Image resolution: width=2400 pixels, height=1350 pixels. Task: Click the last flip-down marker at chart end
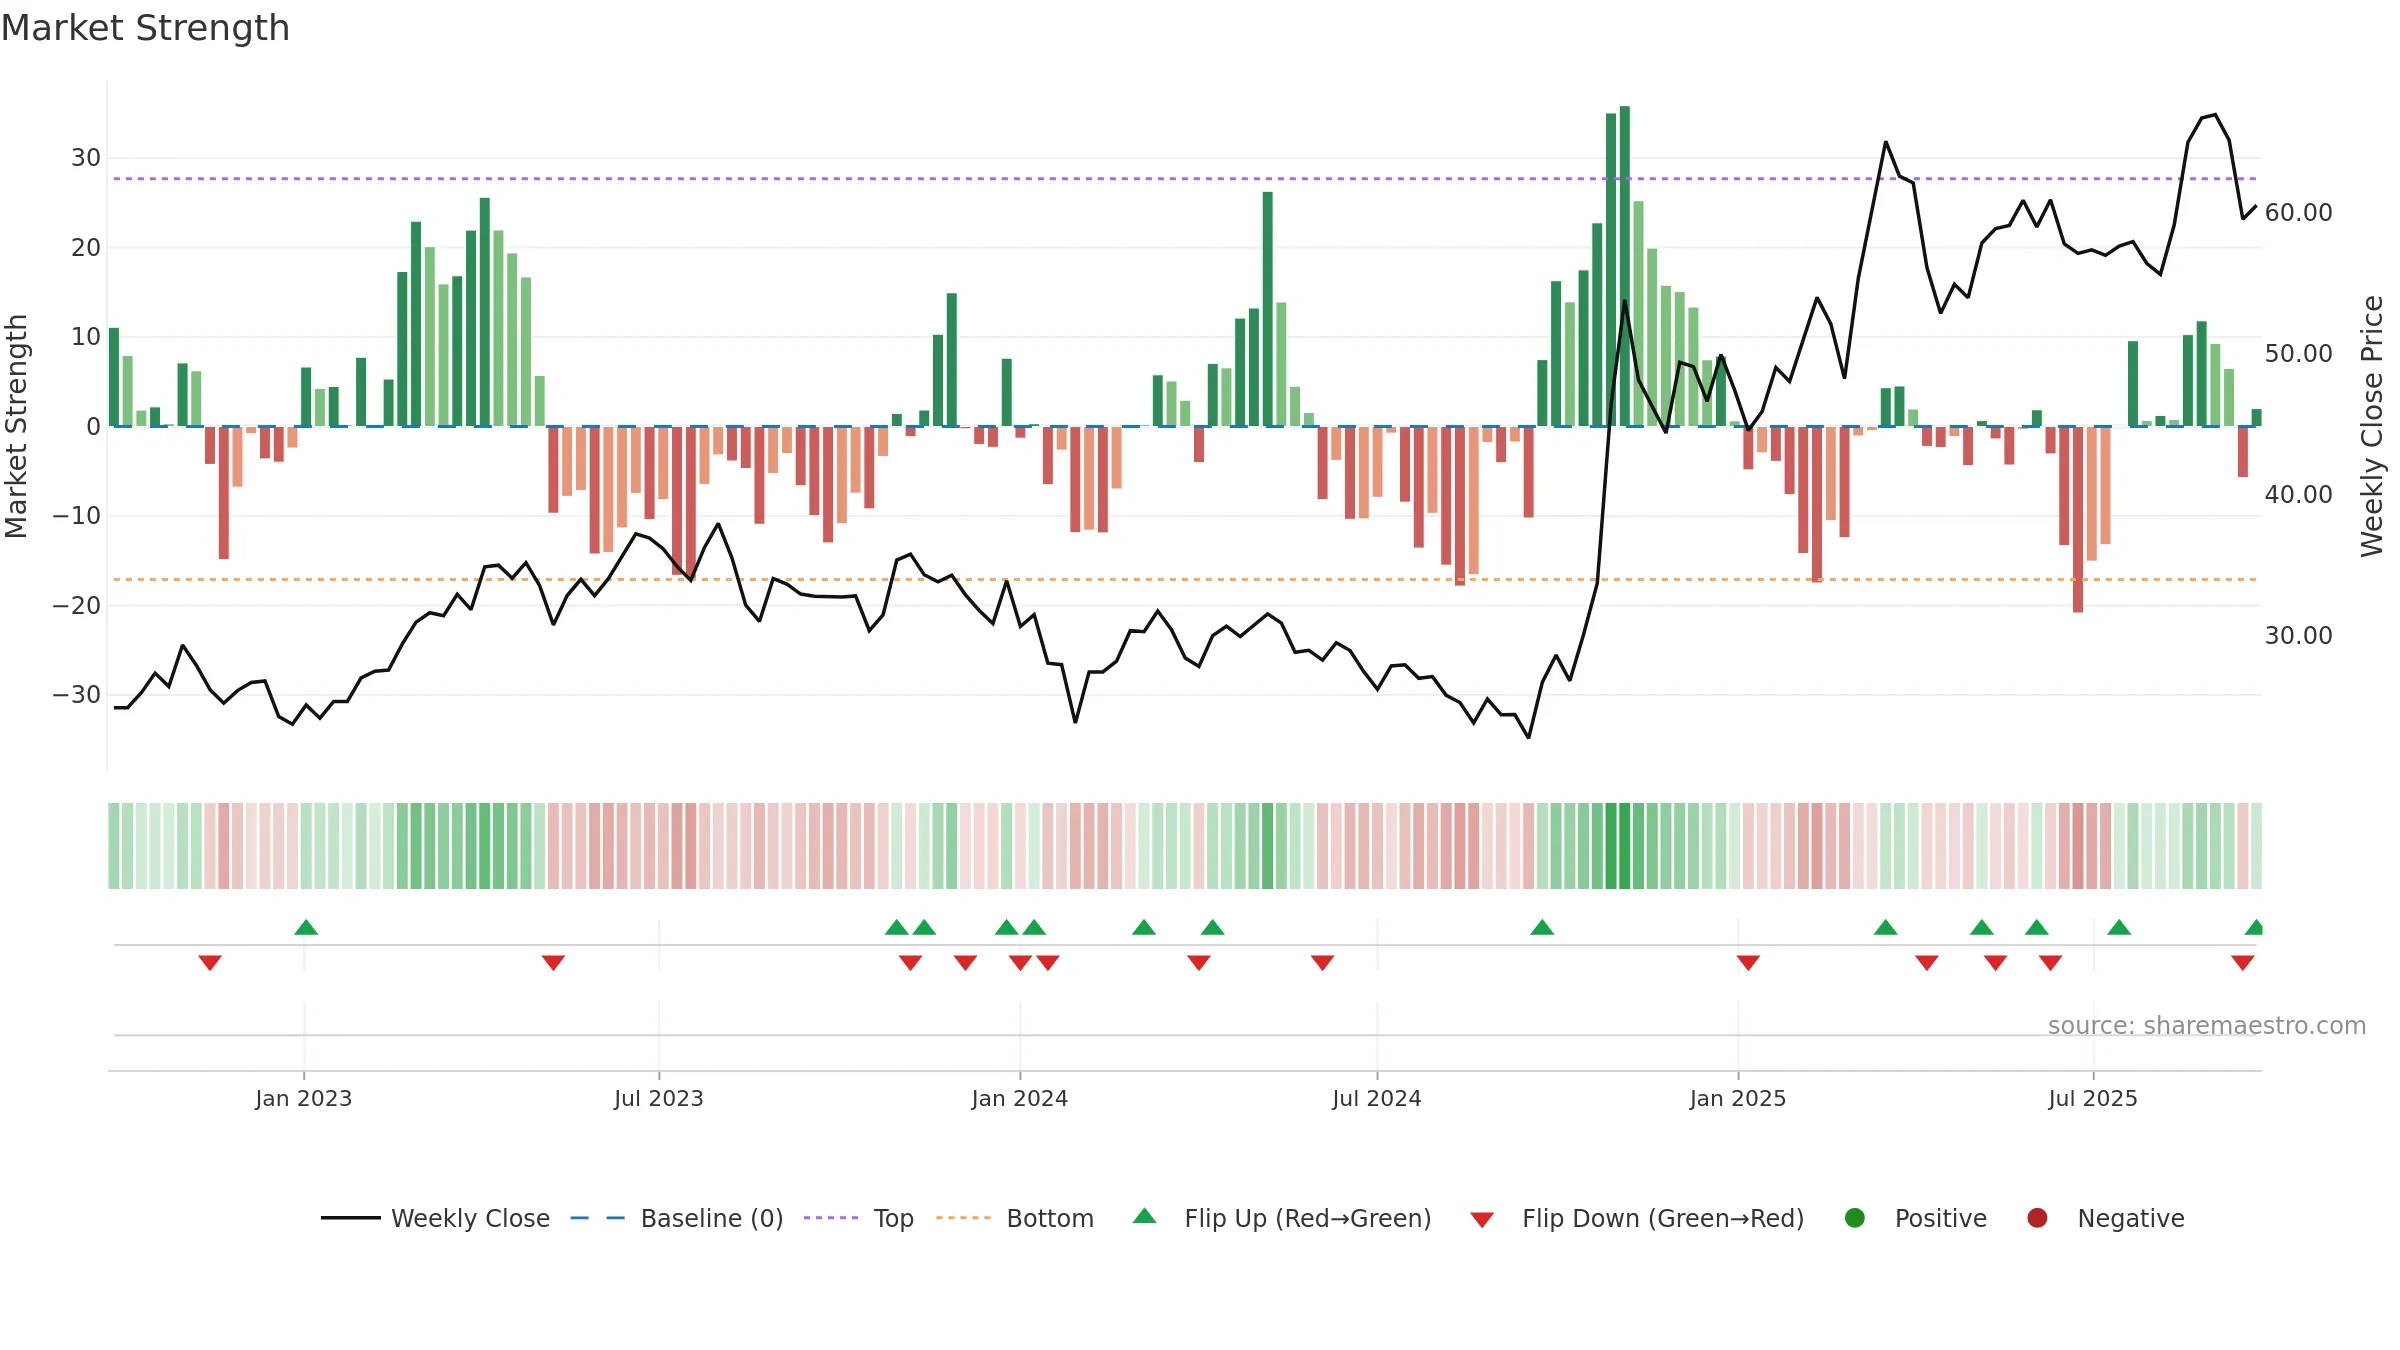pyautogui.click(x=2243, y=963)
